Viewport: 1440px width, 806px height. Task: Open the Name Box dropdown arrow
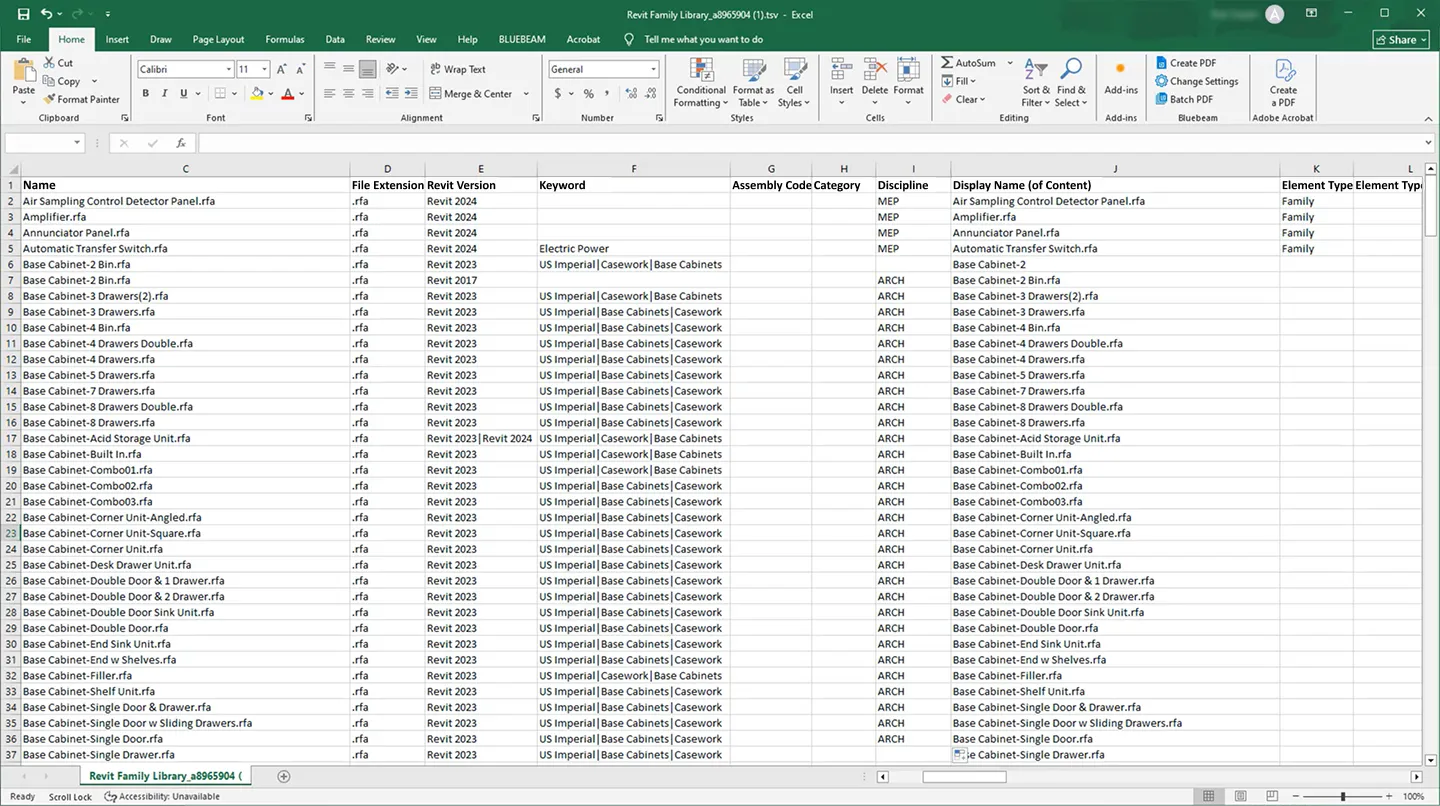coord(77,143)
